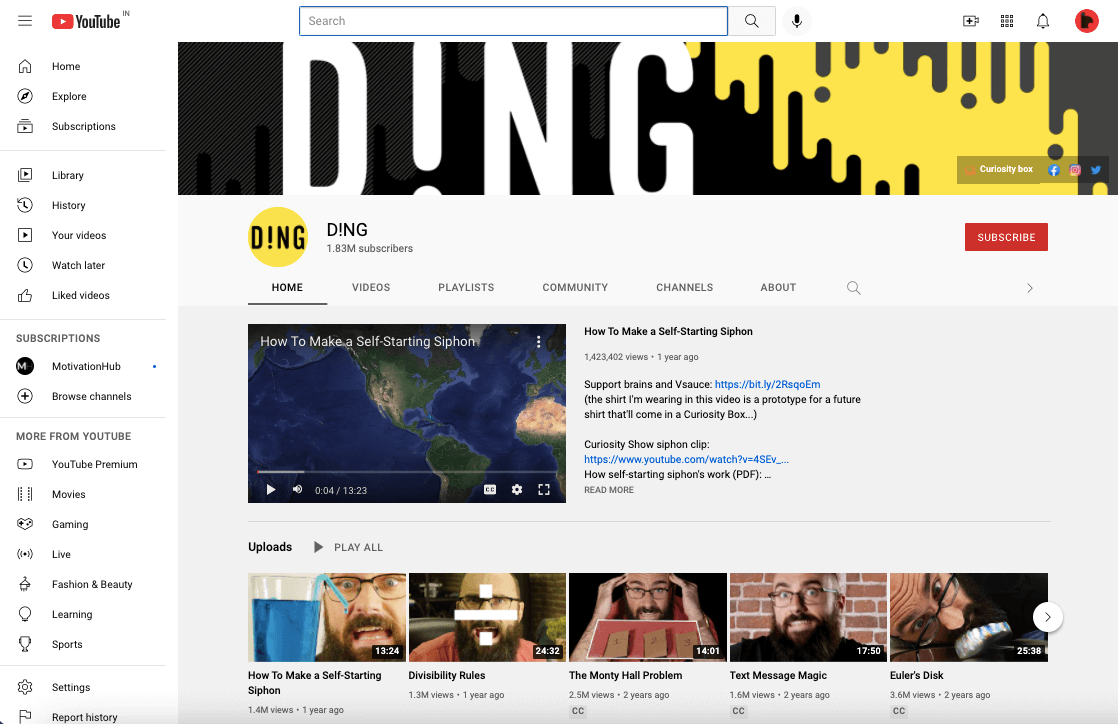The width and height of the screenshot is (1118, 724).
Task: Open Sports in sidebar
Action: point(83,644)
